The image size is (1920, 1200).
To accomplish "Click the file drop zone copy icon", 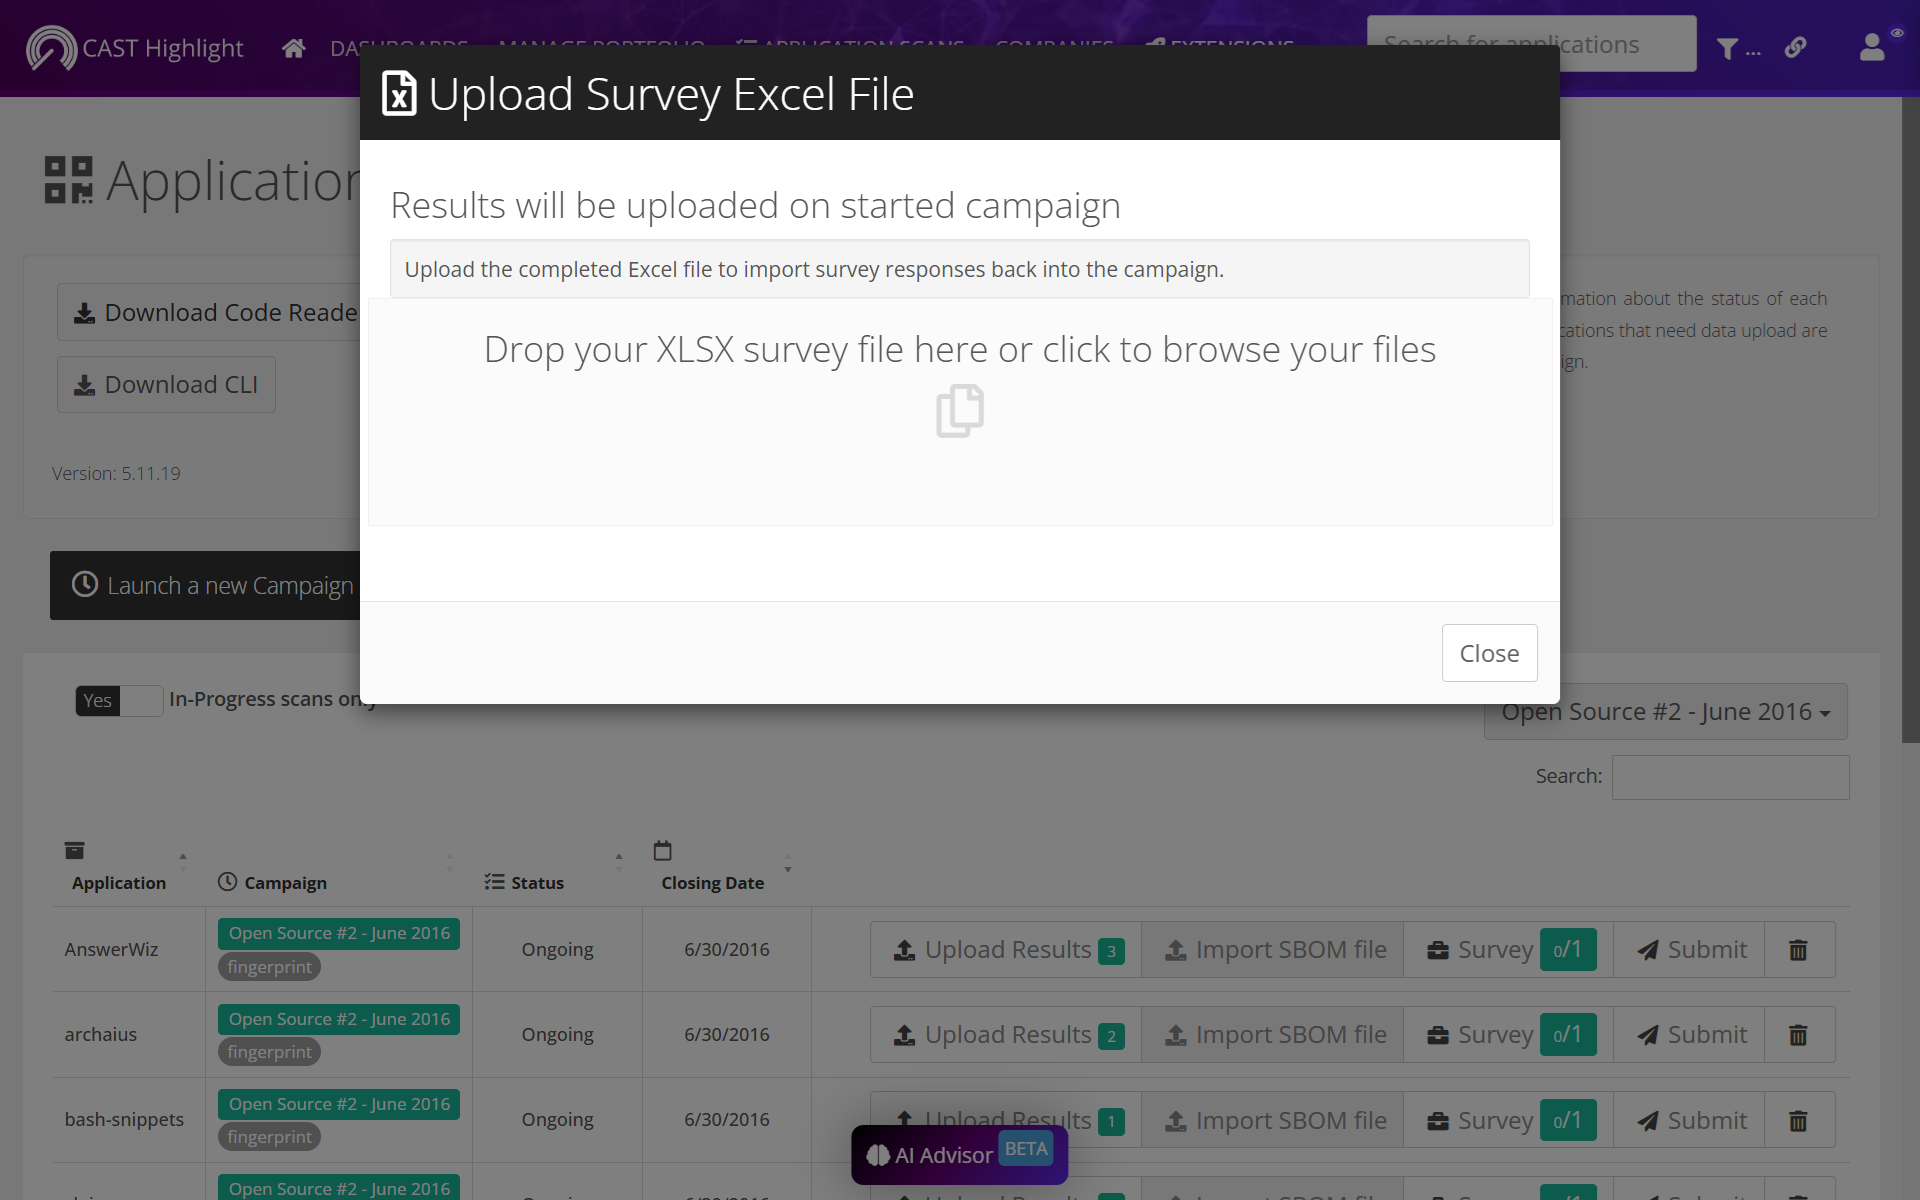I will [959, 410].
